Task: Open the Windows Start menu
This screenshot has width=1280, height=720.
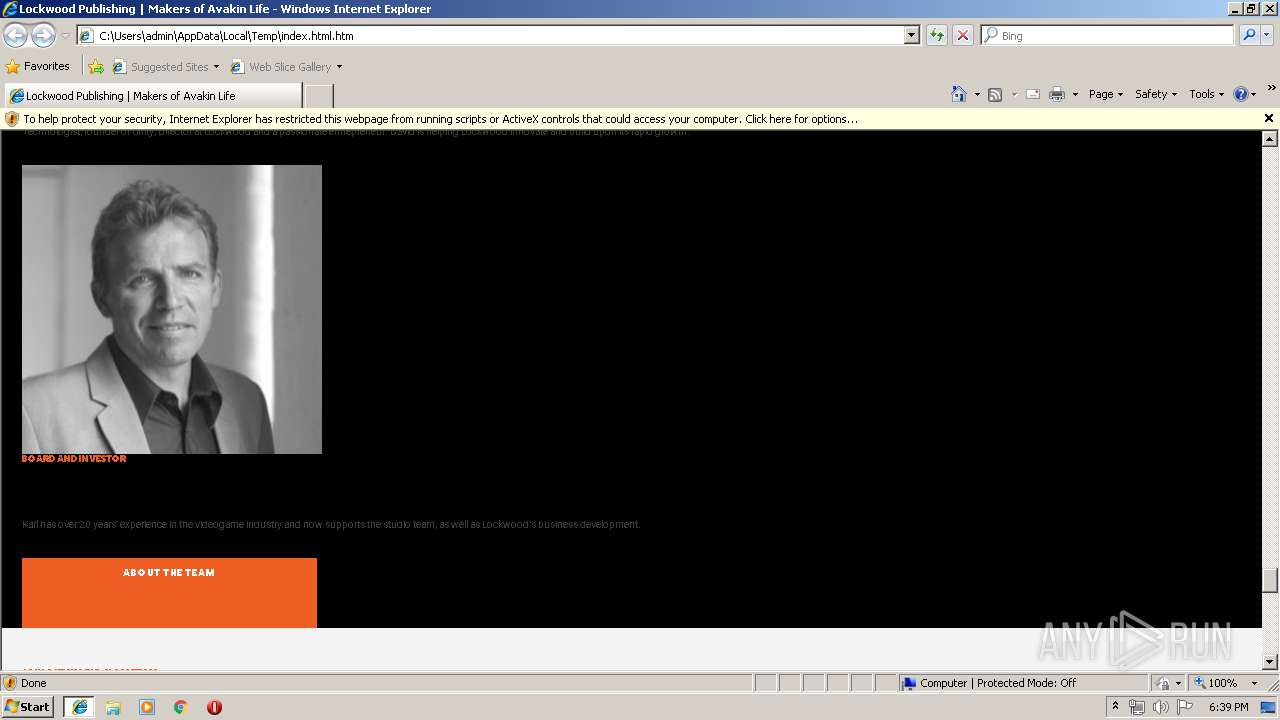Action: (28, 706)
